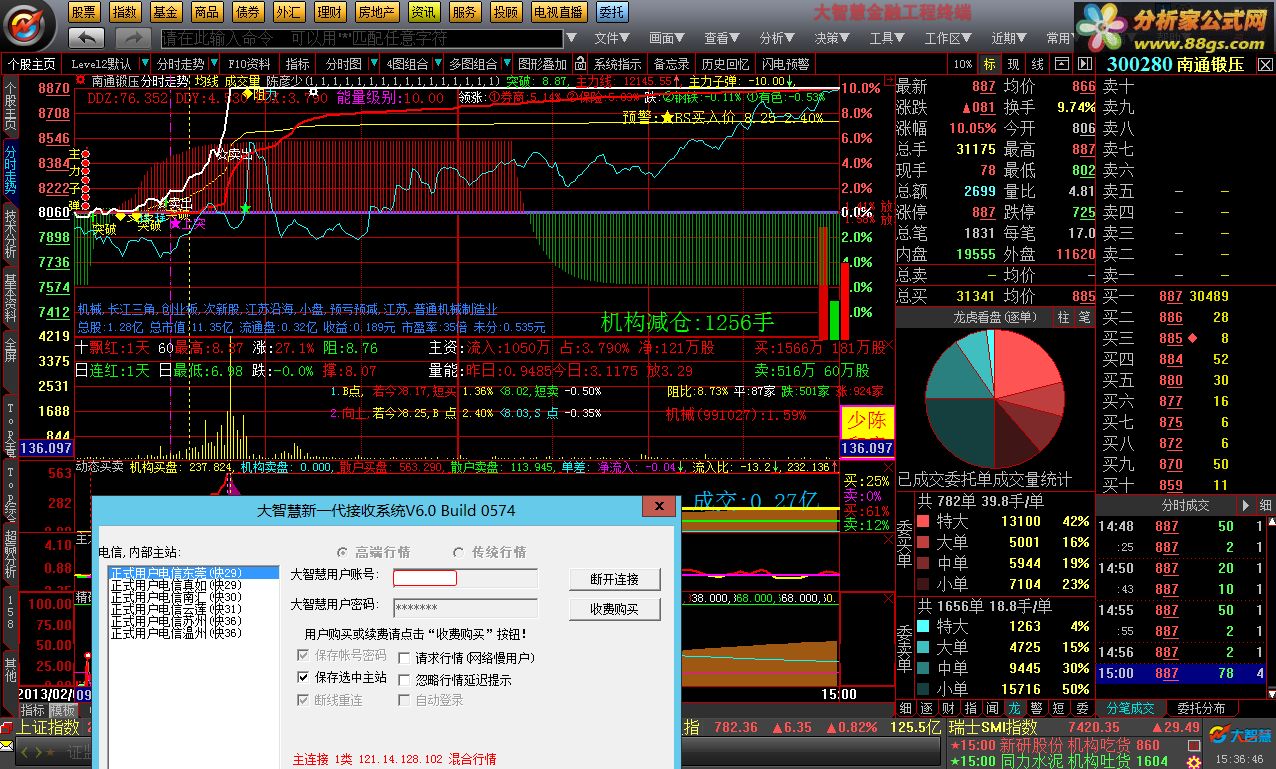
Task: Switch to the 分笔成交 bottom tab
Action: click(x=1129, y=709)
